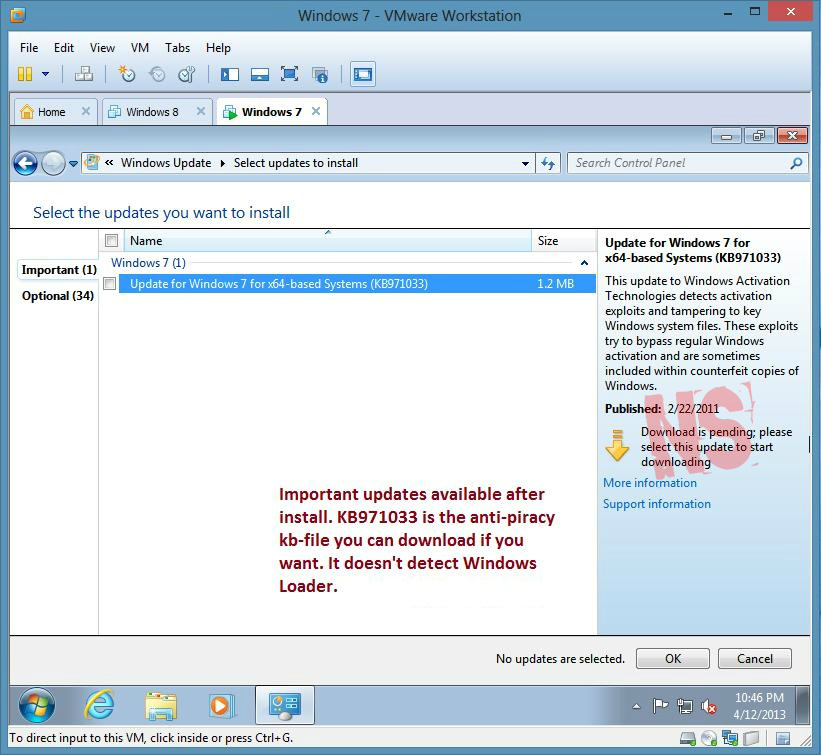The image size is (821, 755).
Task: Click Show desktop strip beside the clock
Action: (803, 705)
